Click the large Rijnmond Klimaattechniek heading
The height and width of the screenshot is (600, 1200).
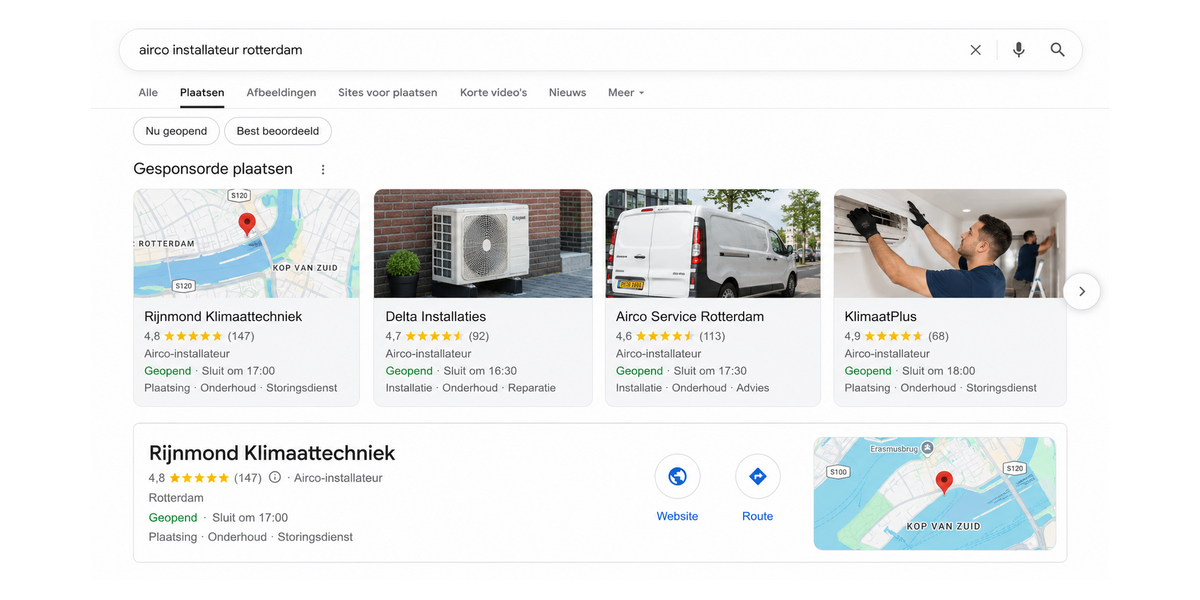(x=272, y=453)
